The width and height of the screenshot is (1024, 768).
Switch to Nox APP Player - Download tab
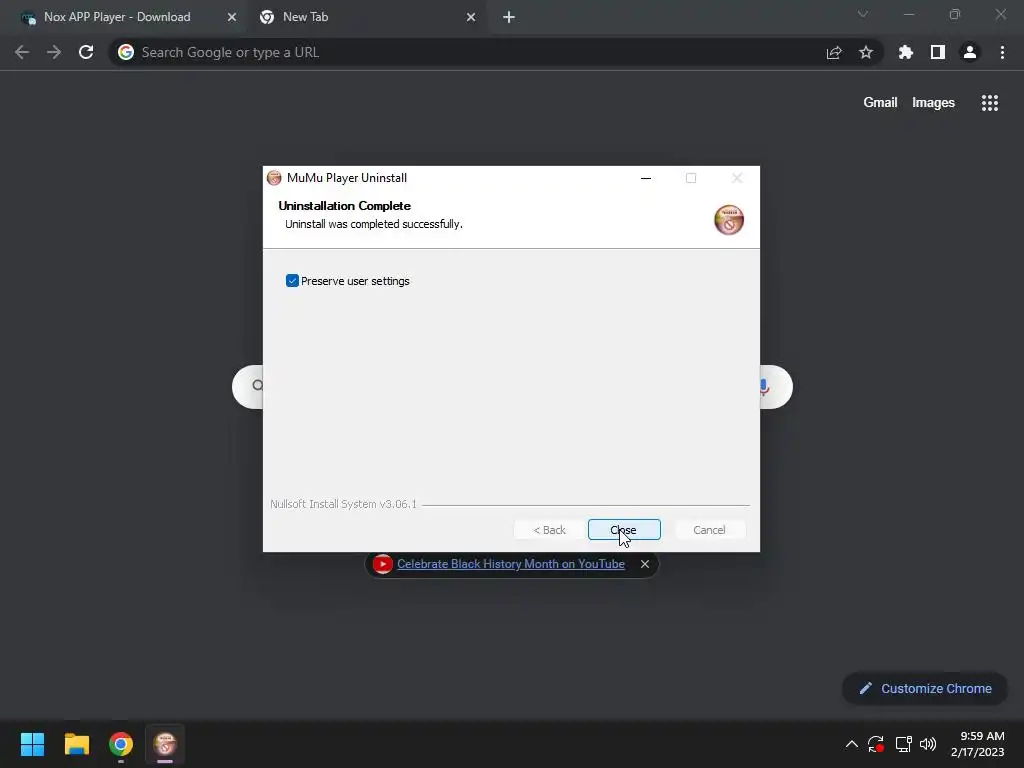(x=118, y=17)
